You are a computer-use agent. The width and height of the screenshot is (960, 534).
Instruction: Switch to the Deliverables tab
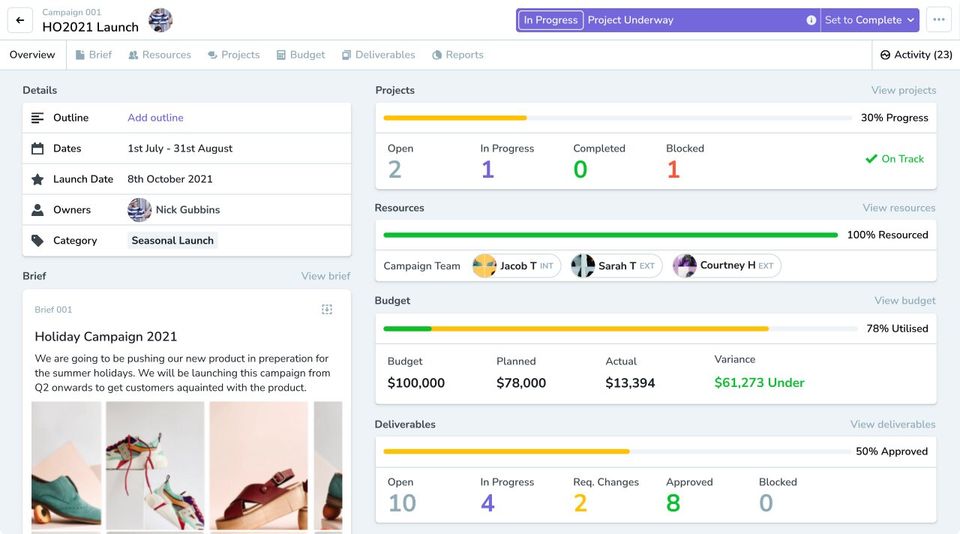[378, 55]
